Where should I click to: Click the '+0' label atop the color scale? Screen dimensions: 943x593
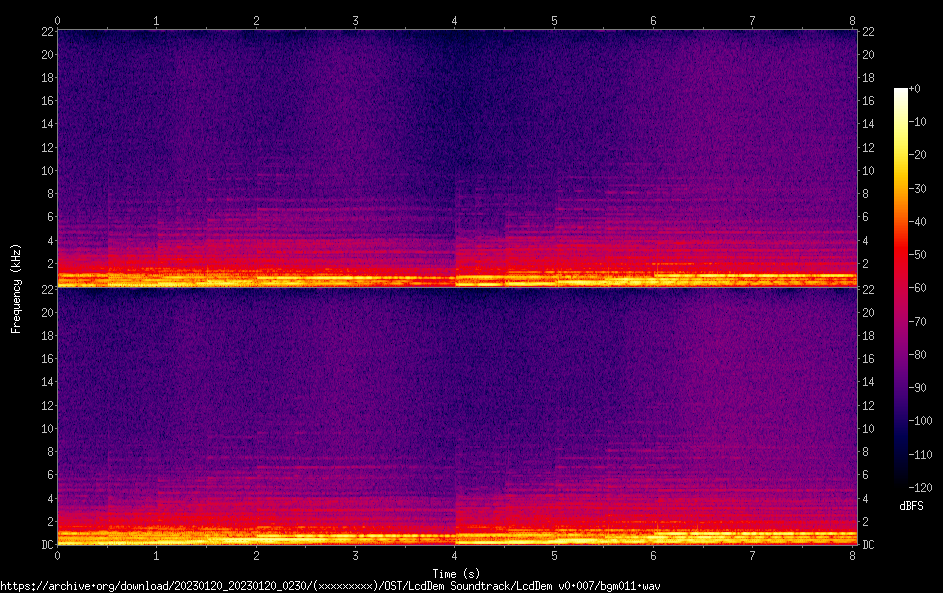(914, 89)
